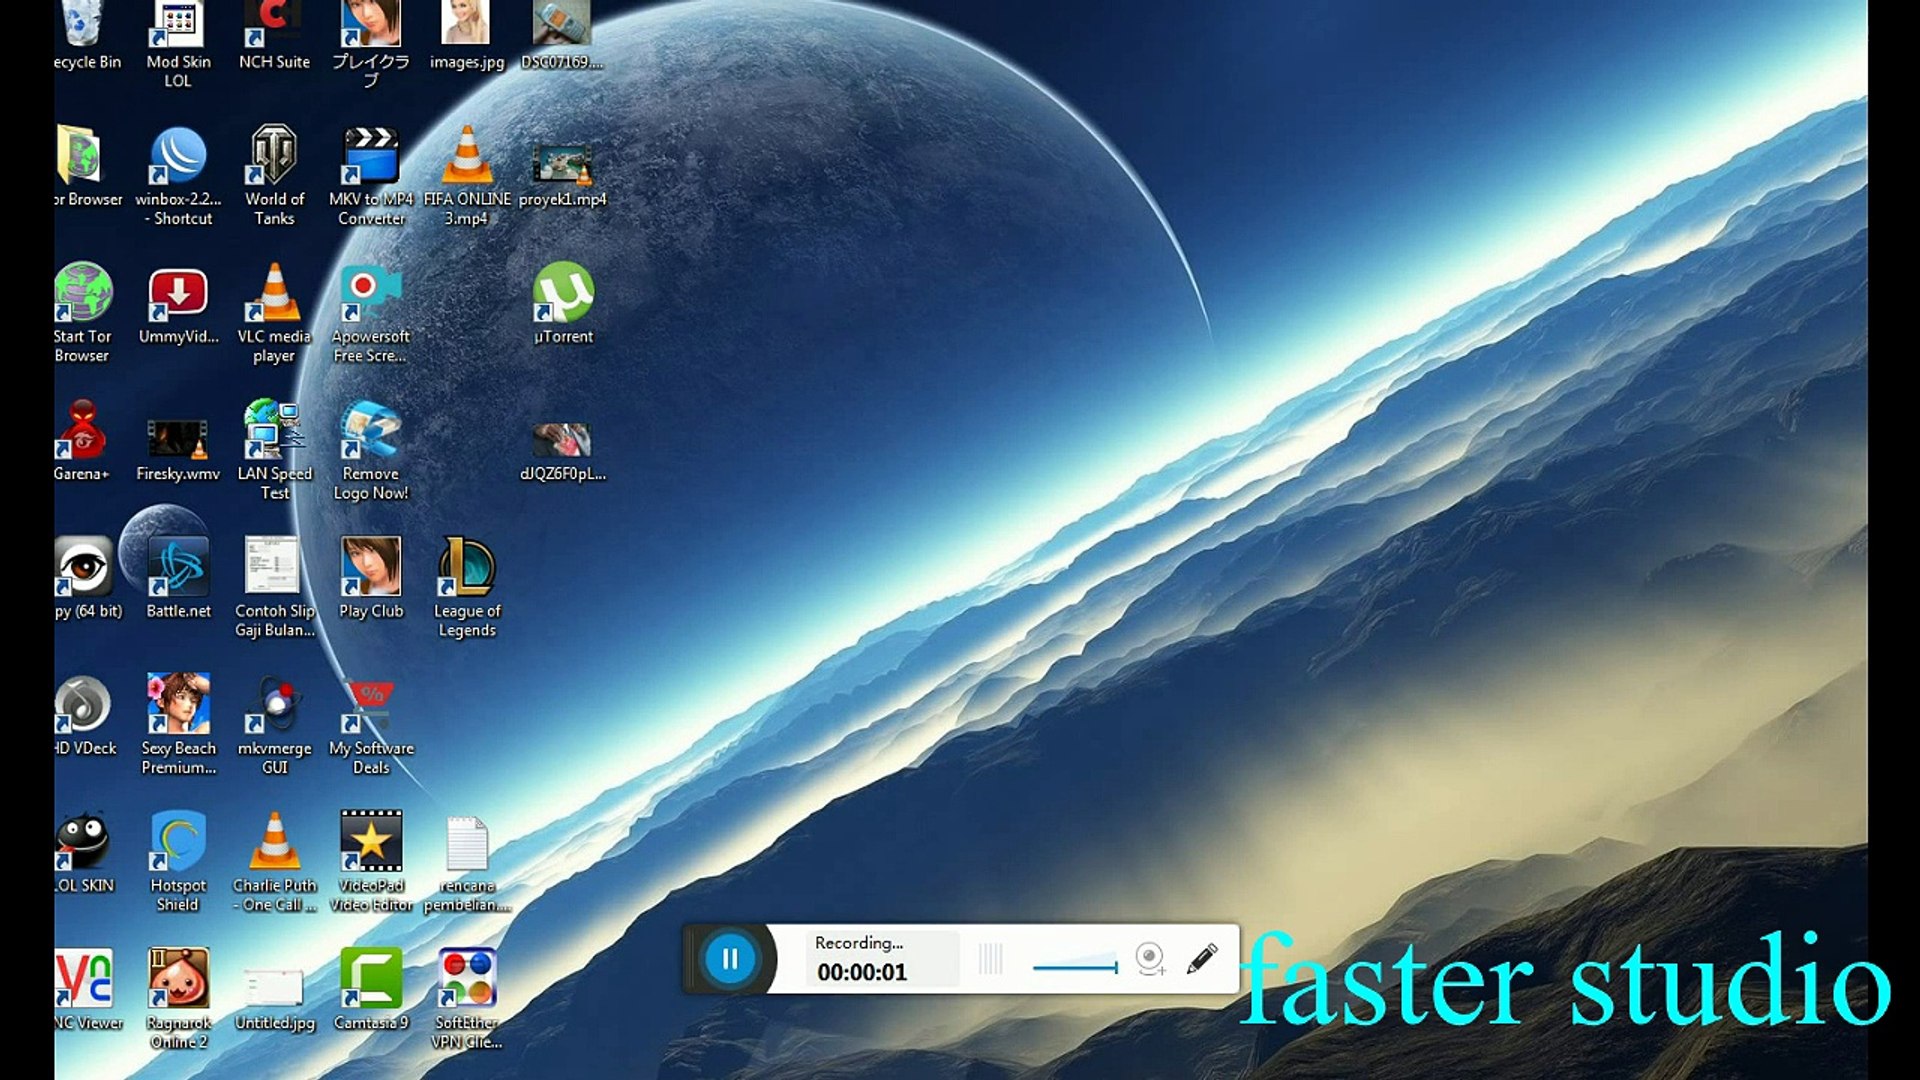Screen dimensions: 1920x1080
Task: Pause the screen recording
Action: (x=730, y=959)
